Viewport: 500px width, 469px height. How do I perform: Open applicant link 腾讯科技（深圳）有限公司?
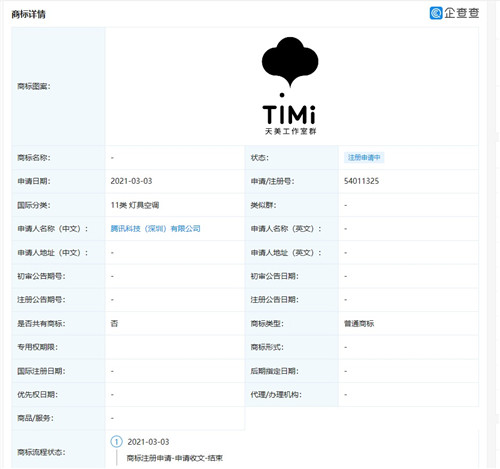point(155,229)
